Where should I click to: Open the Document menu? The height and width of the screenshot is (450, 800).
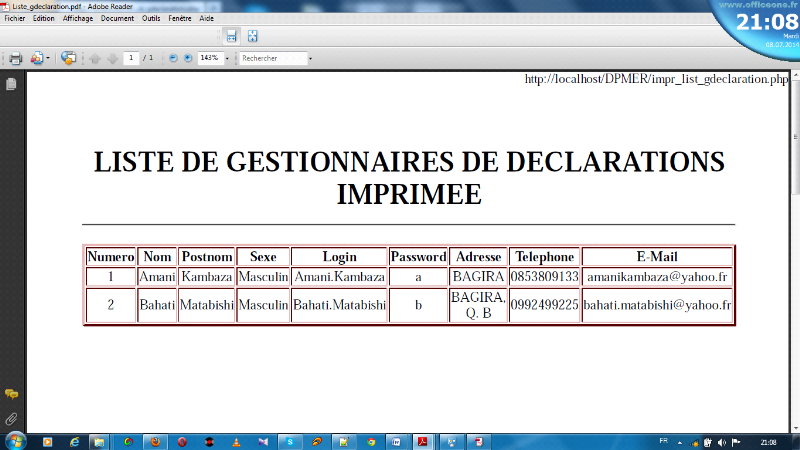coord(117,18)
